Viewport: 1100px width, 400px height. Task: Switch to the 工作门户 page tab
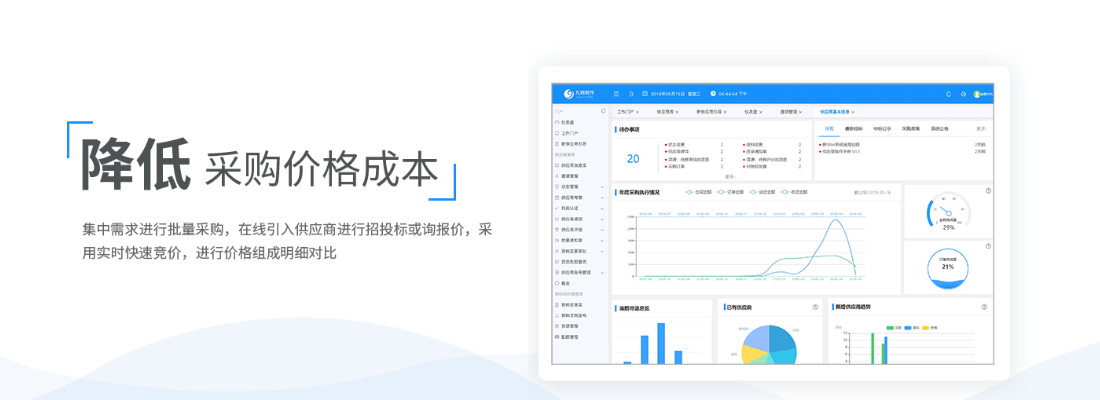click(x=626, y=112)
